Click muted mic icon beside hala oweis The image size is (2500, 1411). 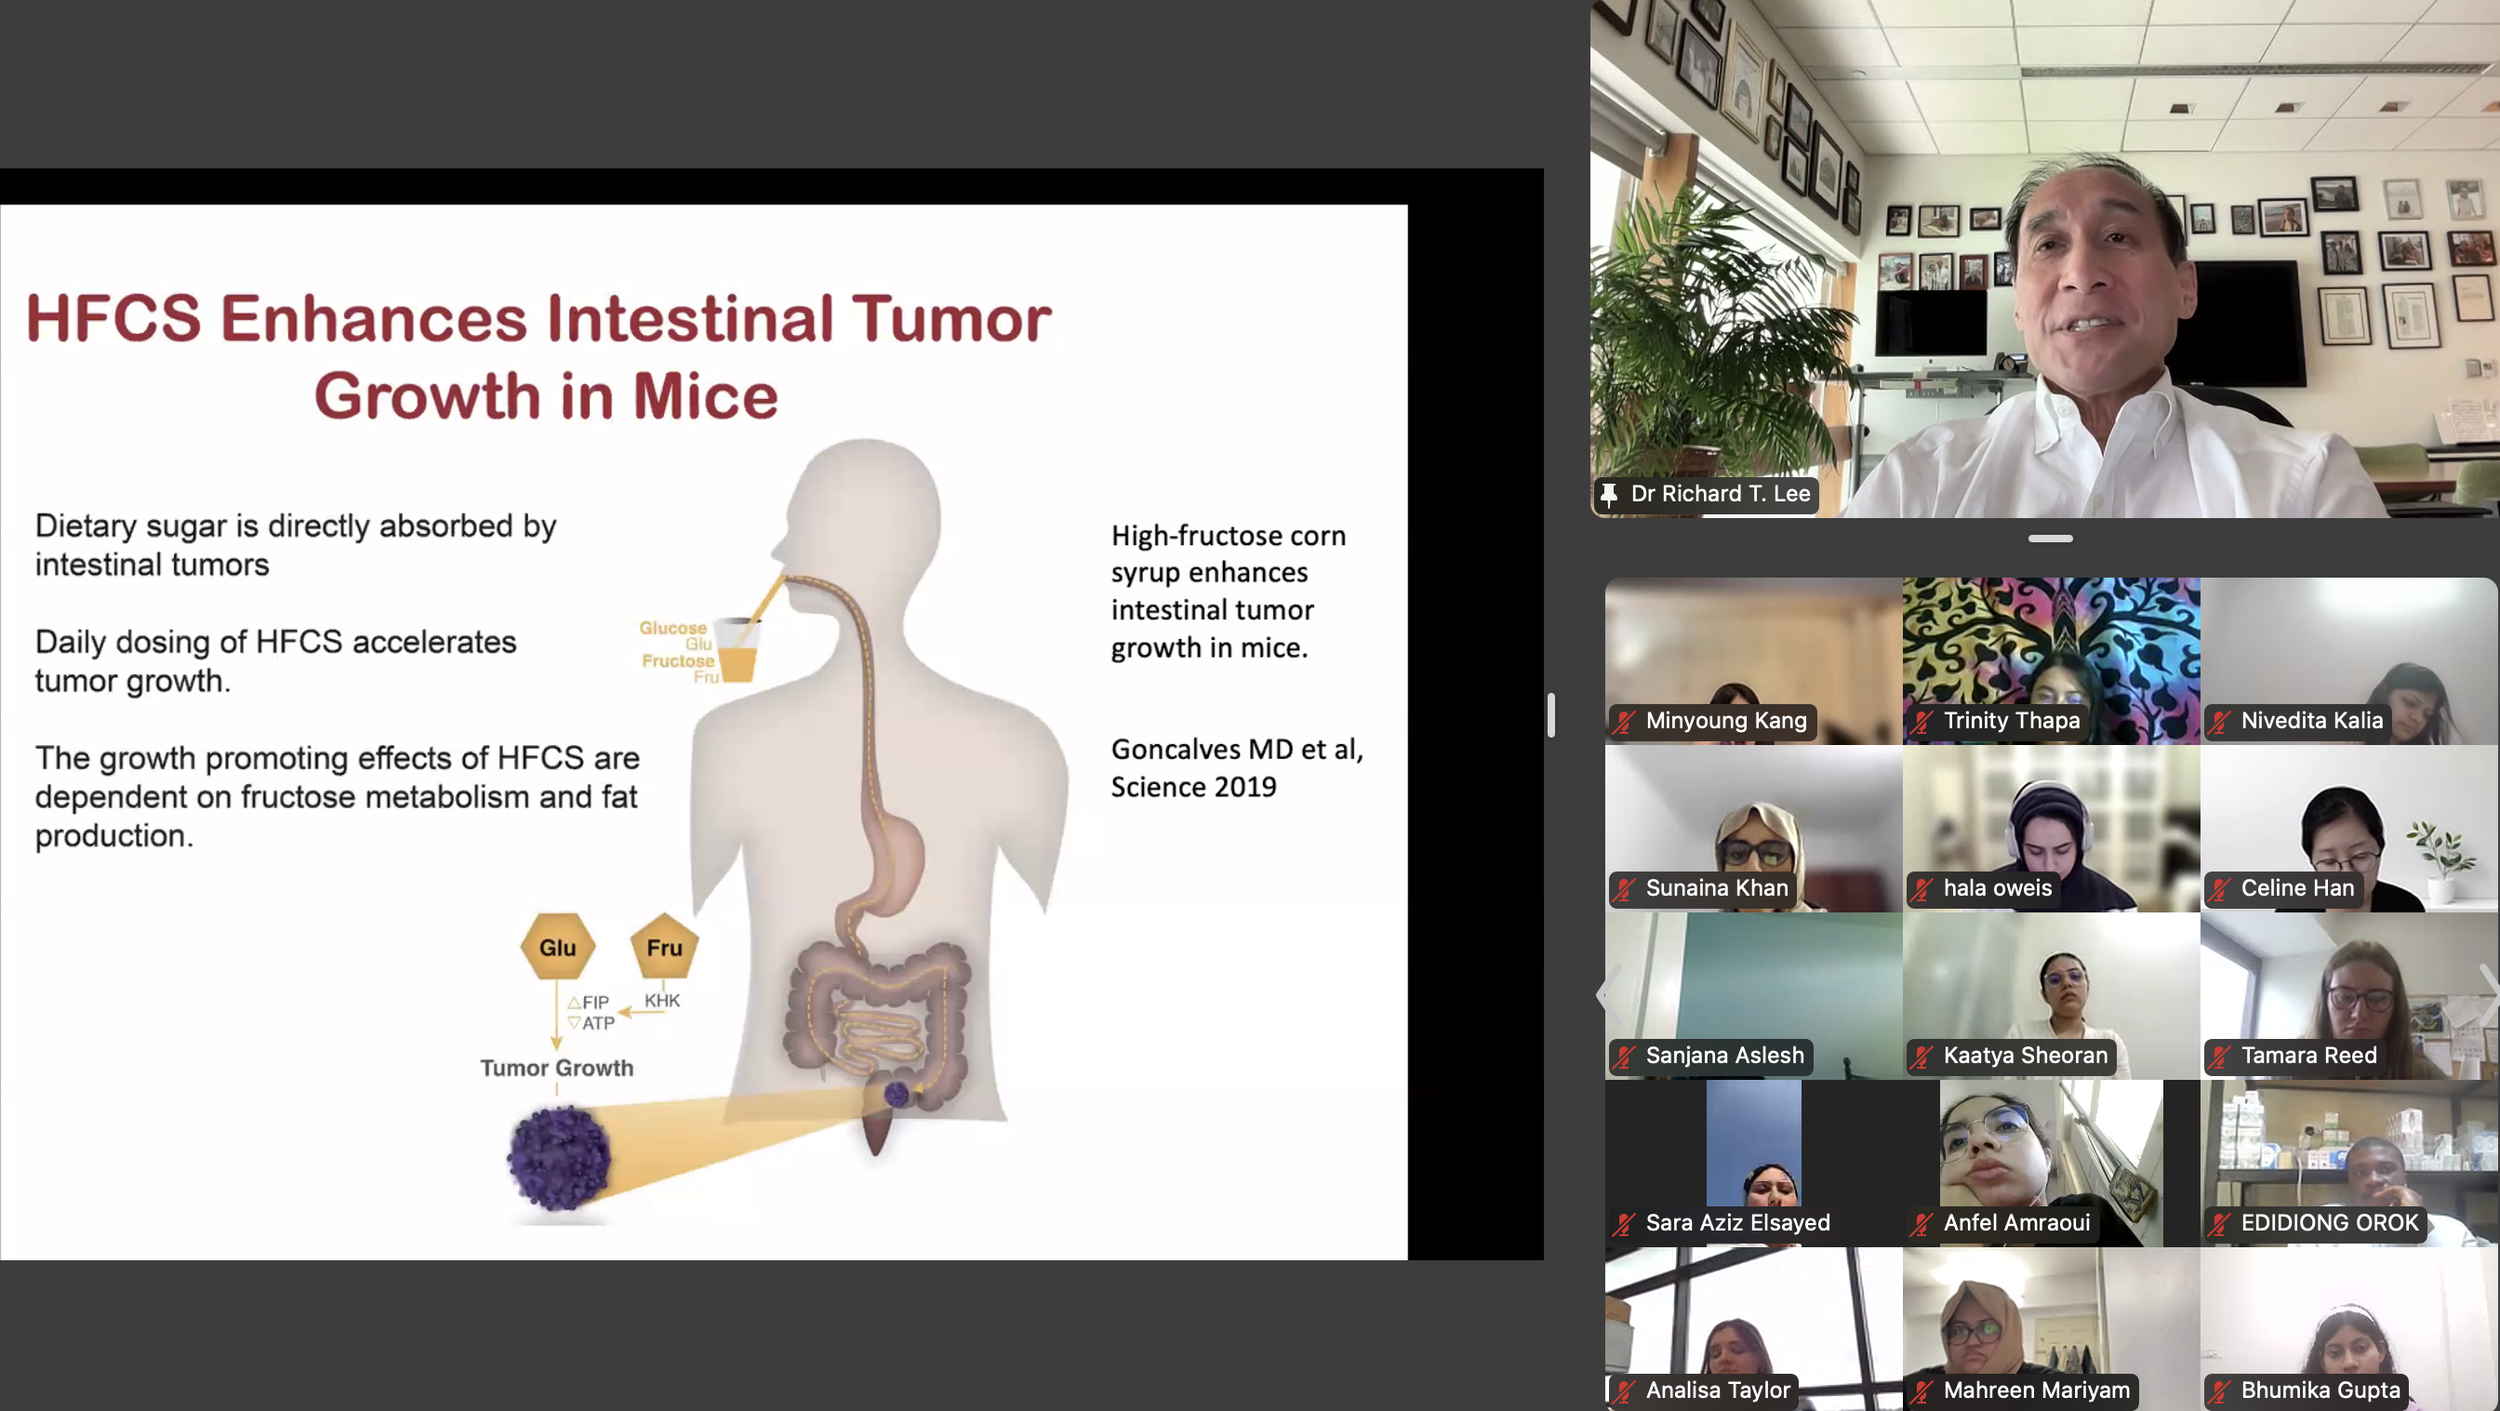tap(1921, 889)
